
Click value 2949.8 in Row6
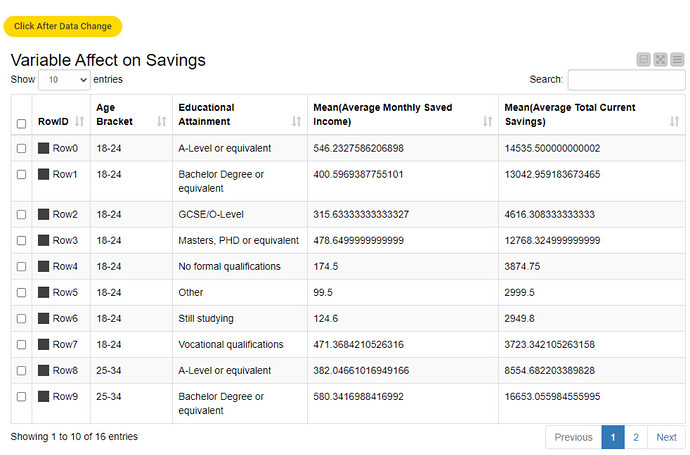point(519,319)
